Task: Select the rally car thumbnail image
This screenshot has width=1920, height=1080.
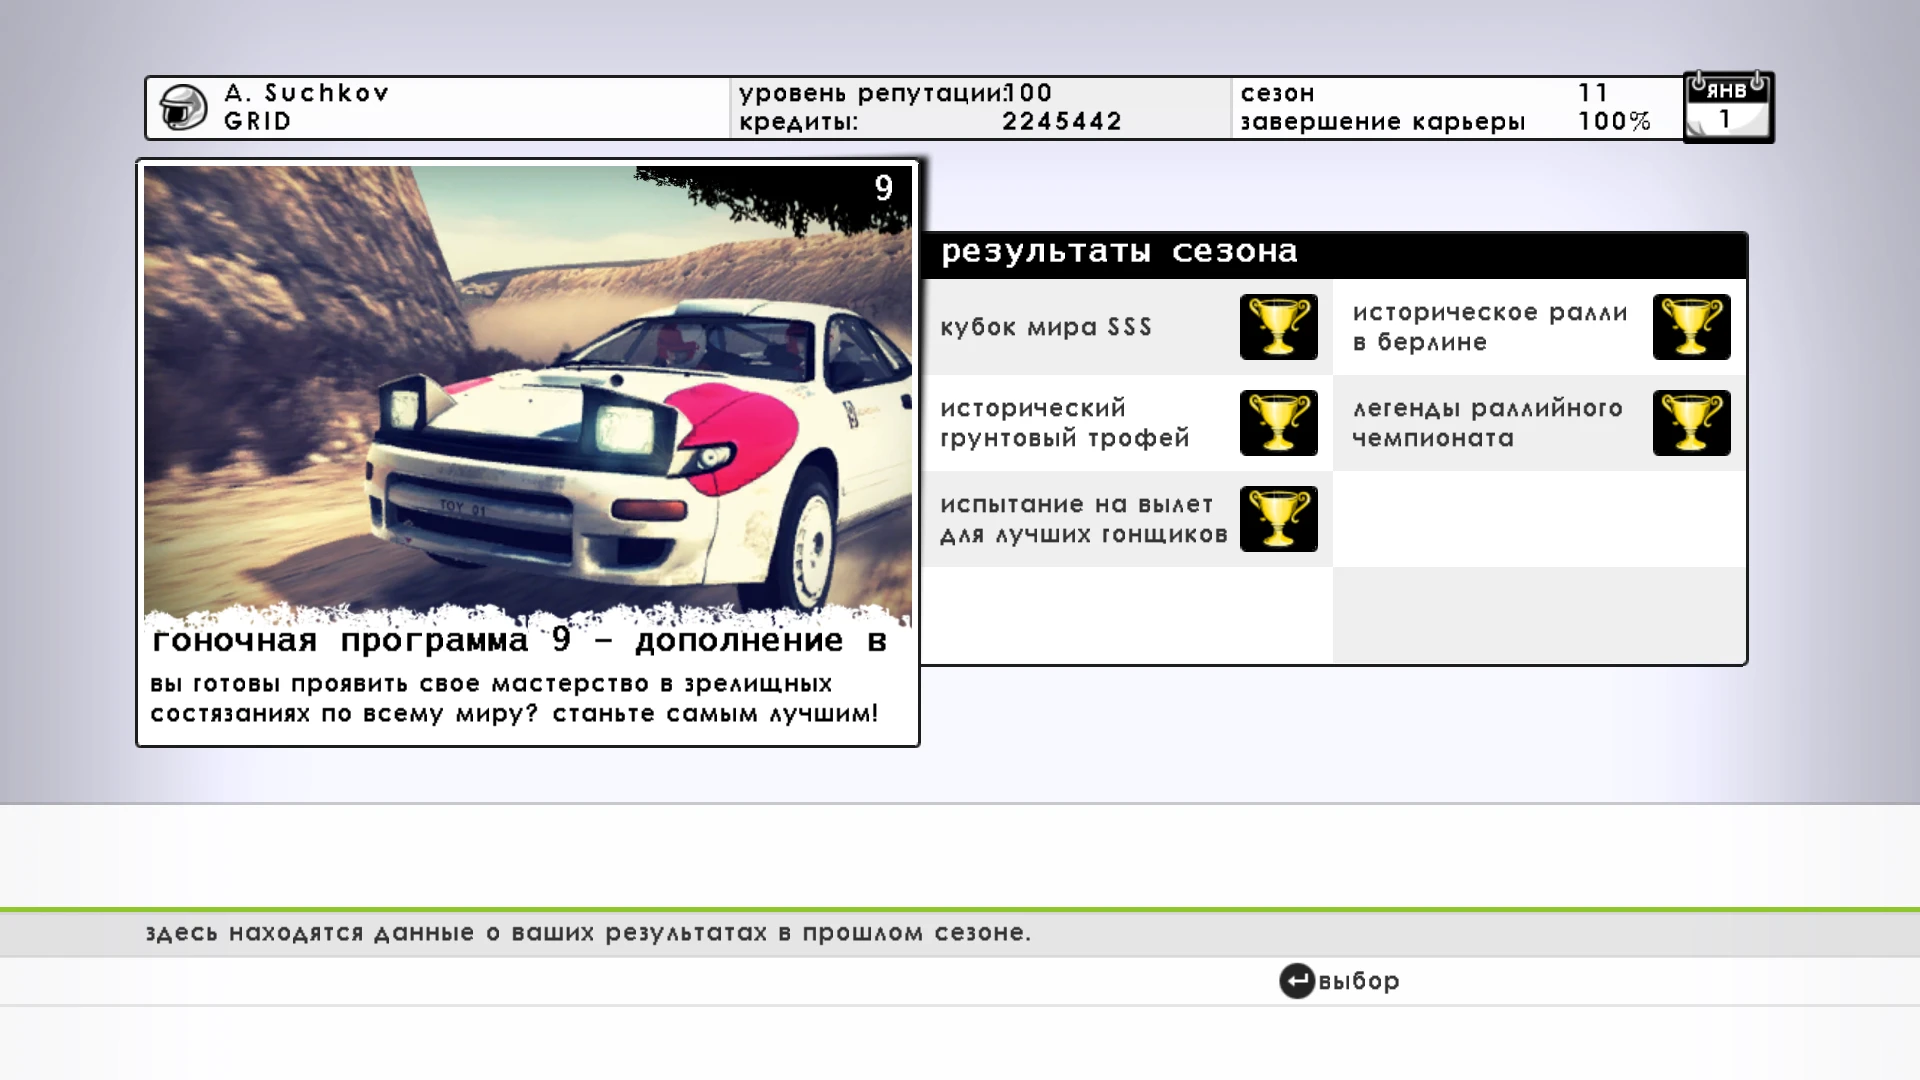Action: (528, 390)
